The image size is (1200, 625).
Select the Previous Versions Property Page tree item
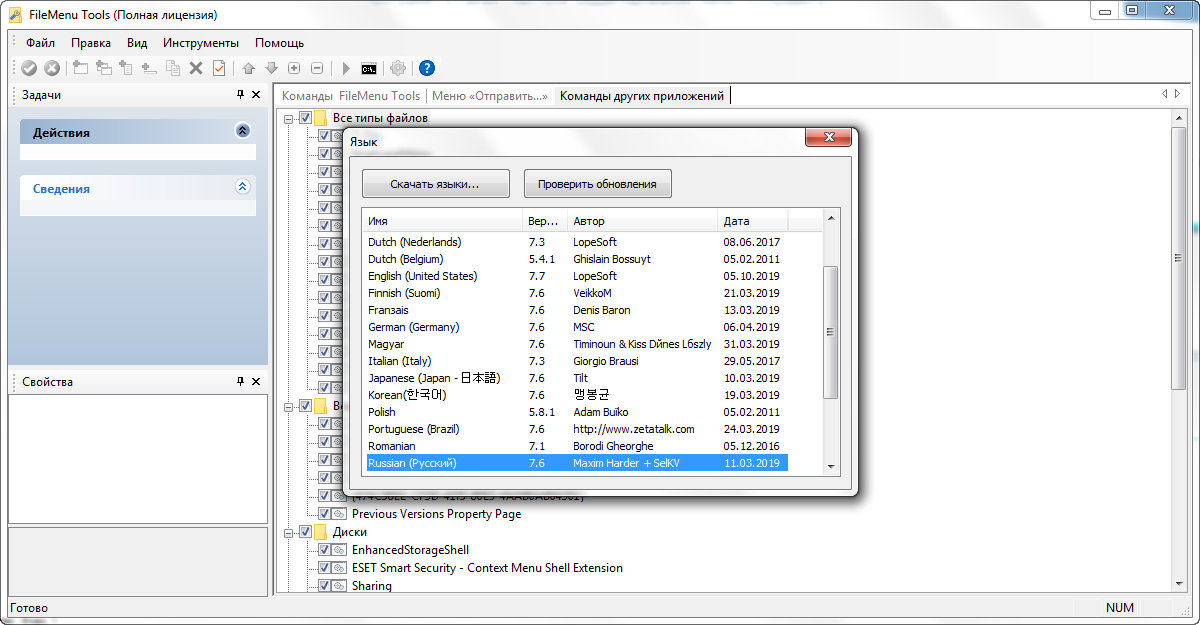[x=436, y=514]
